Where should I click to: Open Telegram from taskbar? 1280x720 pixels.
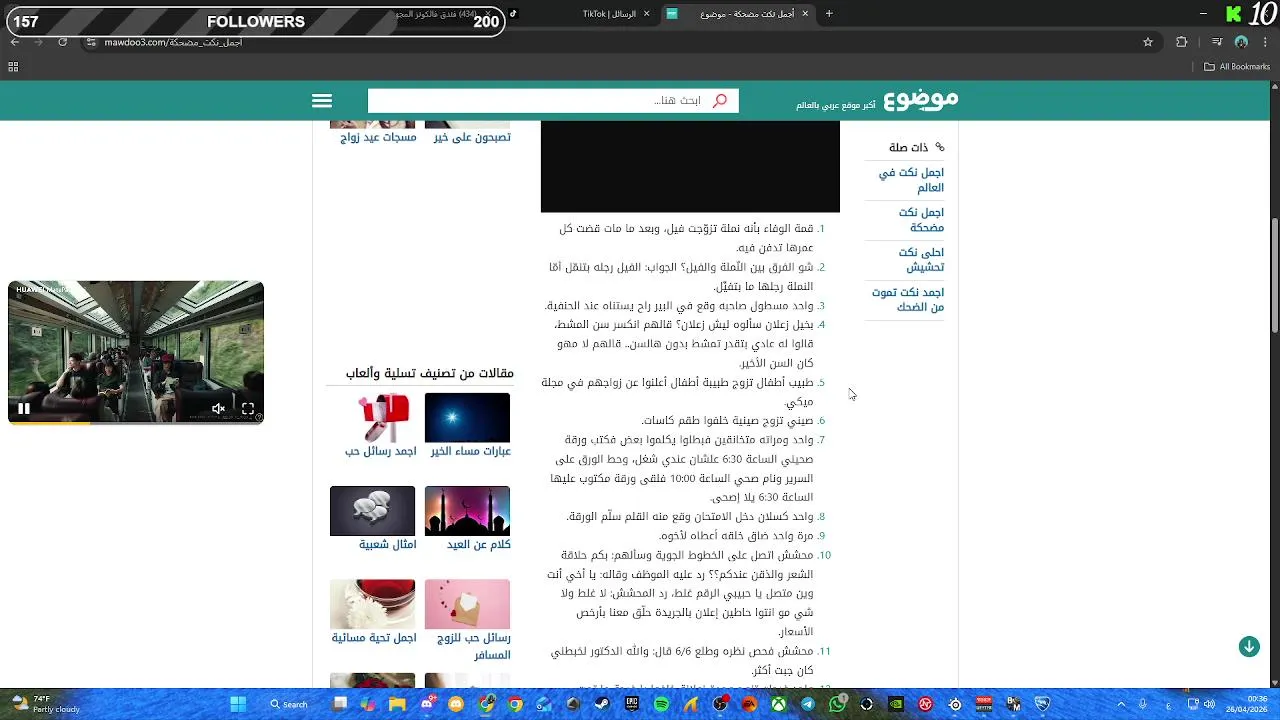point(808,704)
